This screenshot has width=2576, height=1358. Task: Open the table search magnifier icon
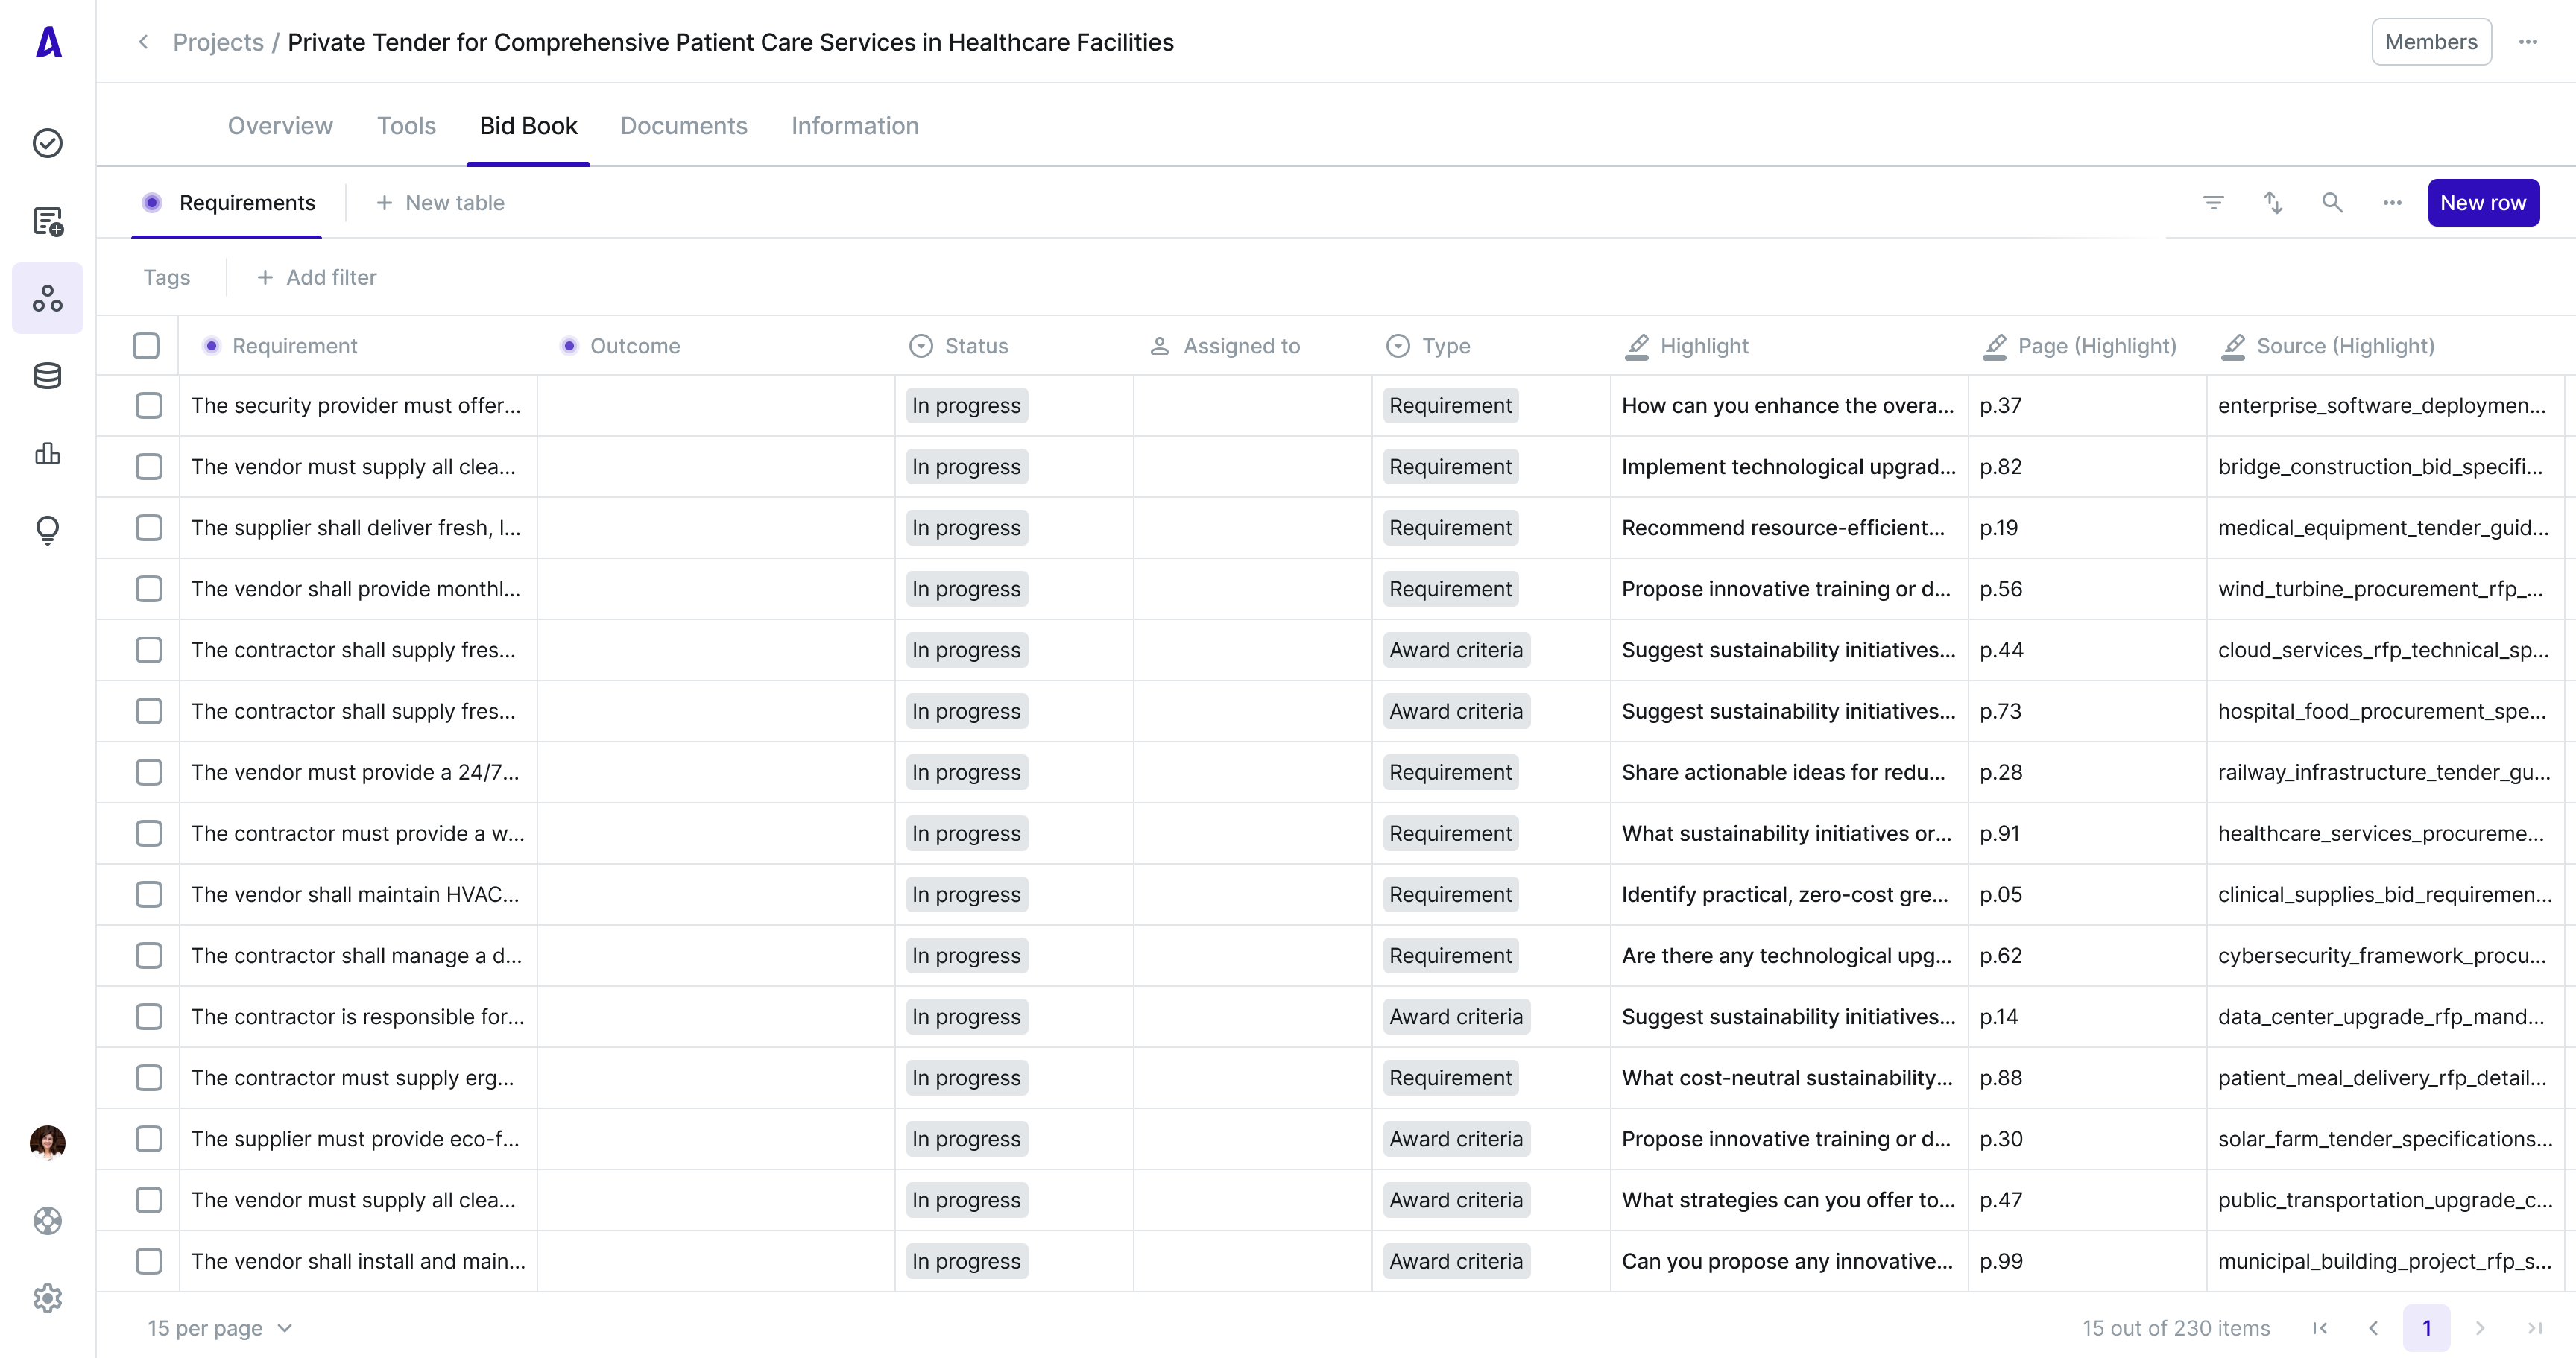pyautogui.click(x=2332, y=203)
